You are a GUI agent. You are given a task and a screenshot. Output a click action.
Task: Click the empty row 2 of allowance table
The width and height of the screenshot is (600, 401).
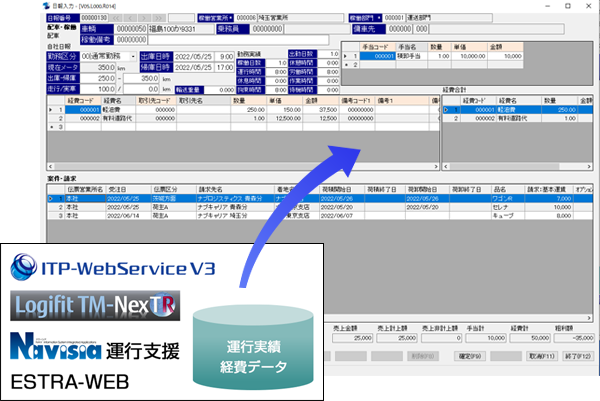coord(432,65)
